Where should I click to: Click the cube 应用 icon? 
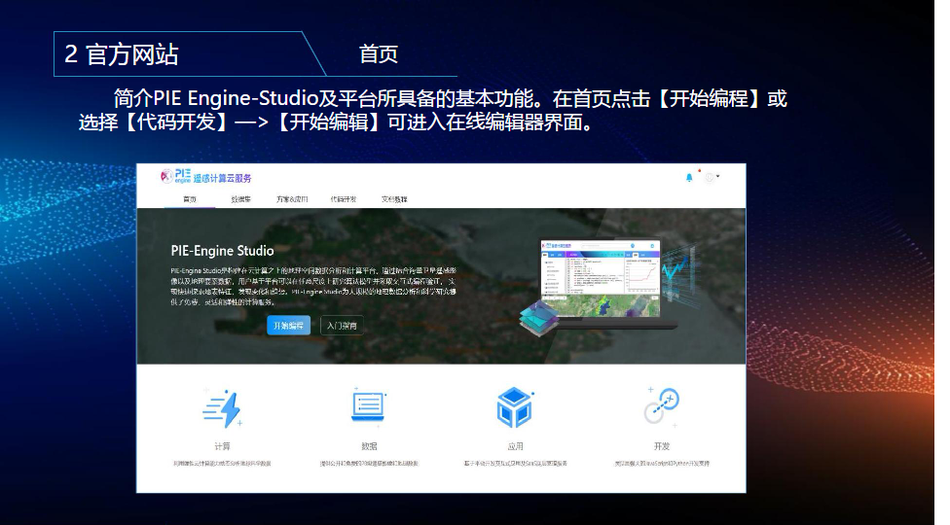[x=514, y=408]
